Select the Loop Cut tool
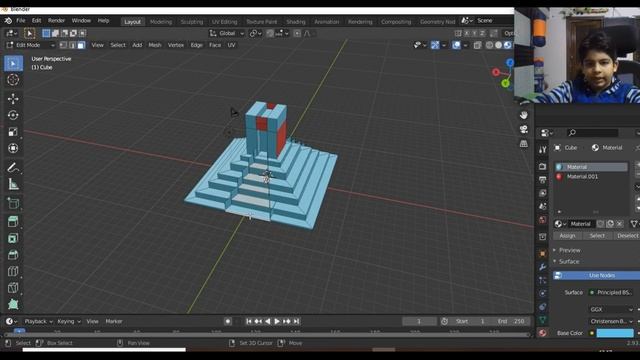The height and width of the screenshot is (360, 640). tap(13, 271)
